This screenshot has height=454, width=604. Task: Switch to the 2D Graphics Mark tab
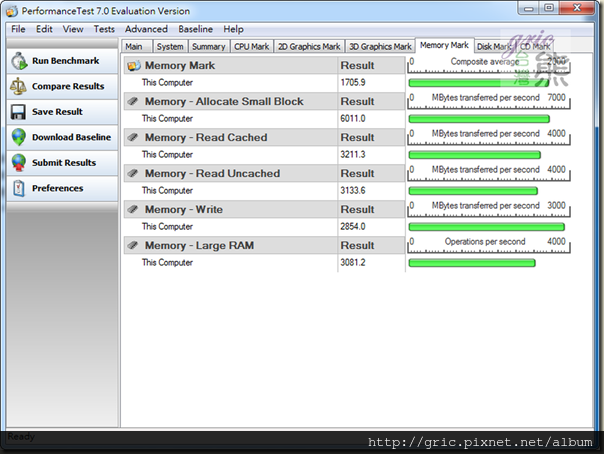(309, 47)
